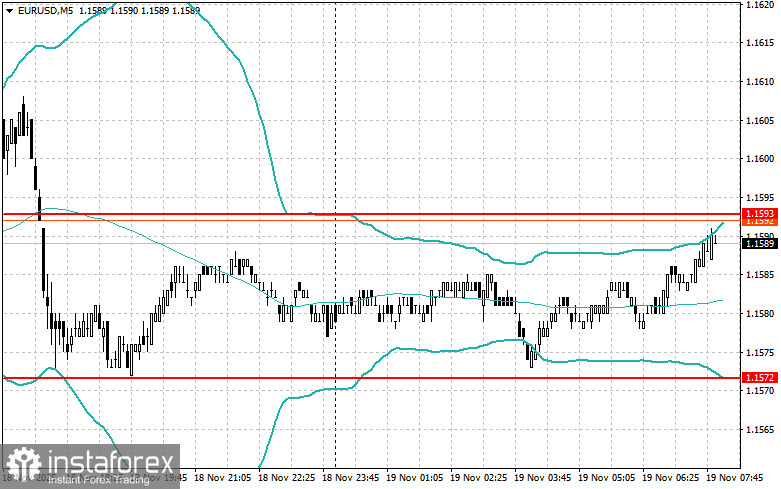Click the 1.1585 price scale value
The height and width of the screenshot is (489, 781).
(x=760, y=275)
